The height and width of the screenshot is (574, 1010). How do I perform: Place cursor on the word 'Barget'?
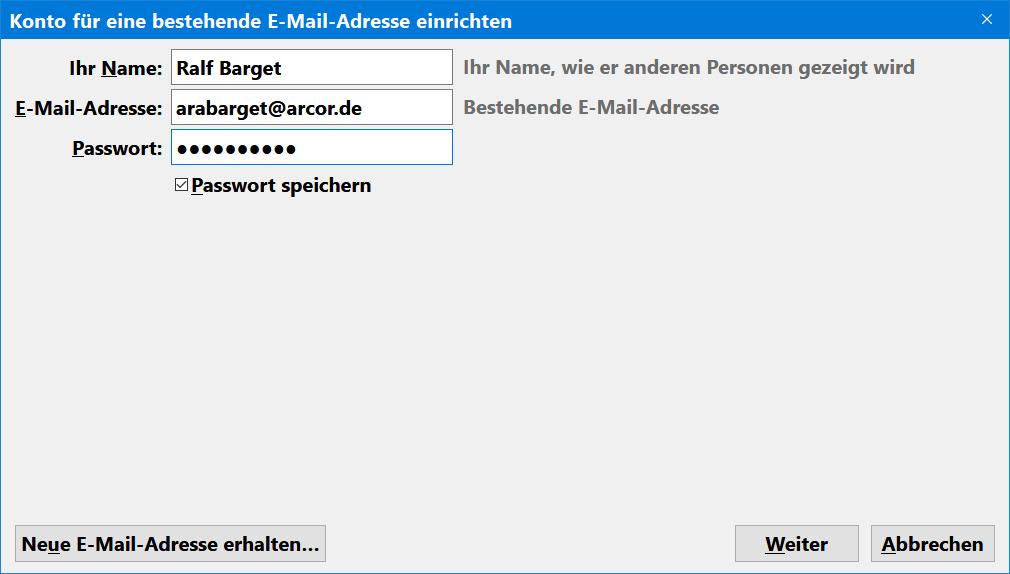pyautogui.click(x=251, y=69)
